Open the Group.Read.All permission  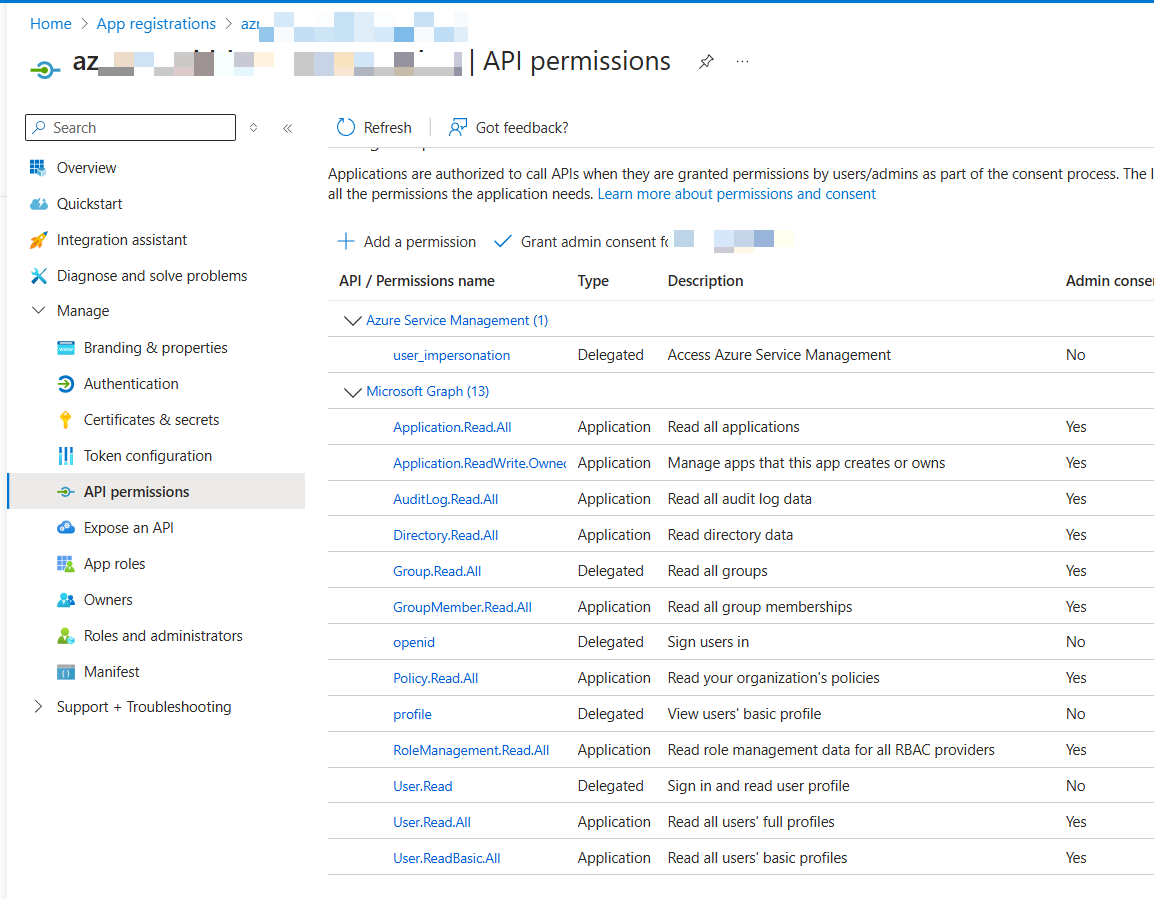[437, 572]
